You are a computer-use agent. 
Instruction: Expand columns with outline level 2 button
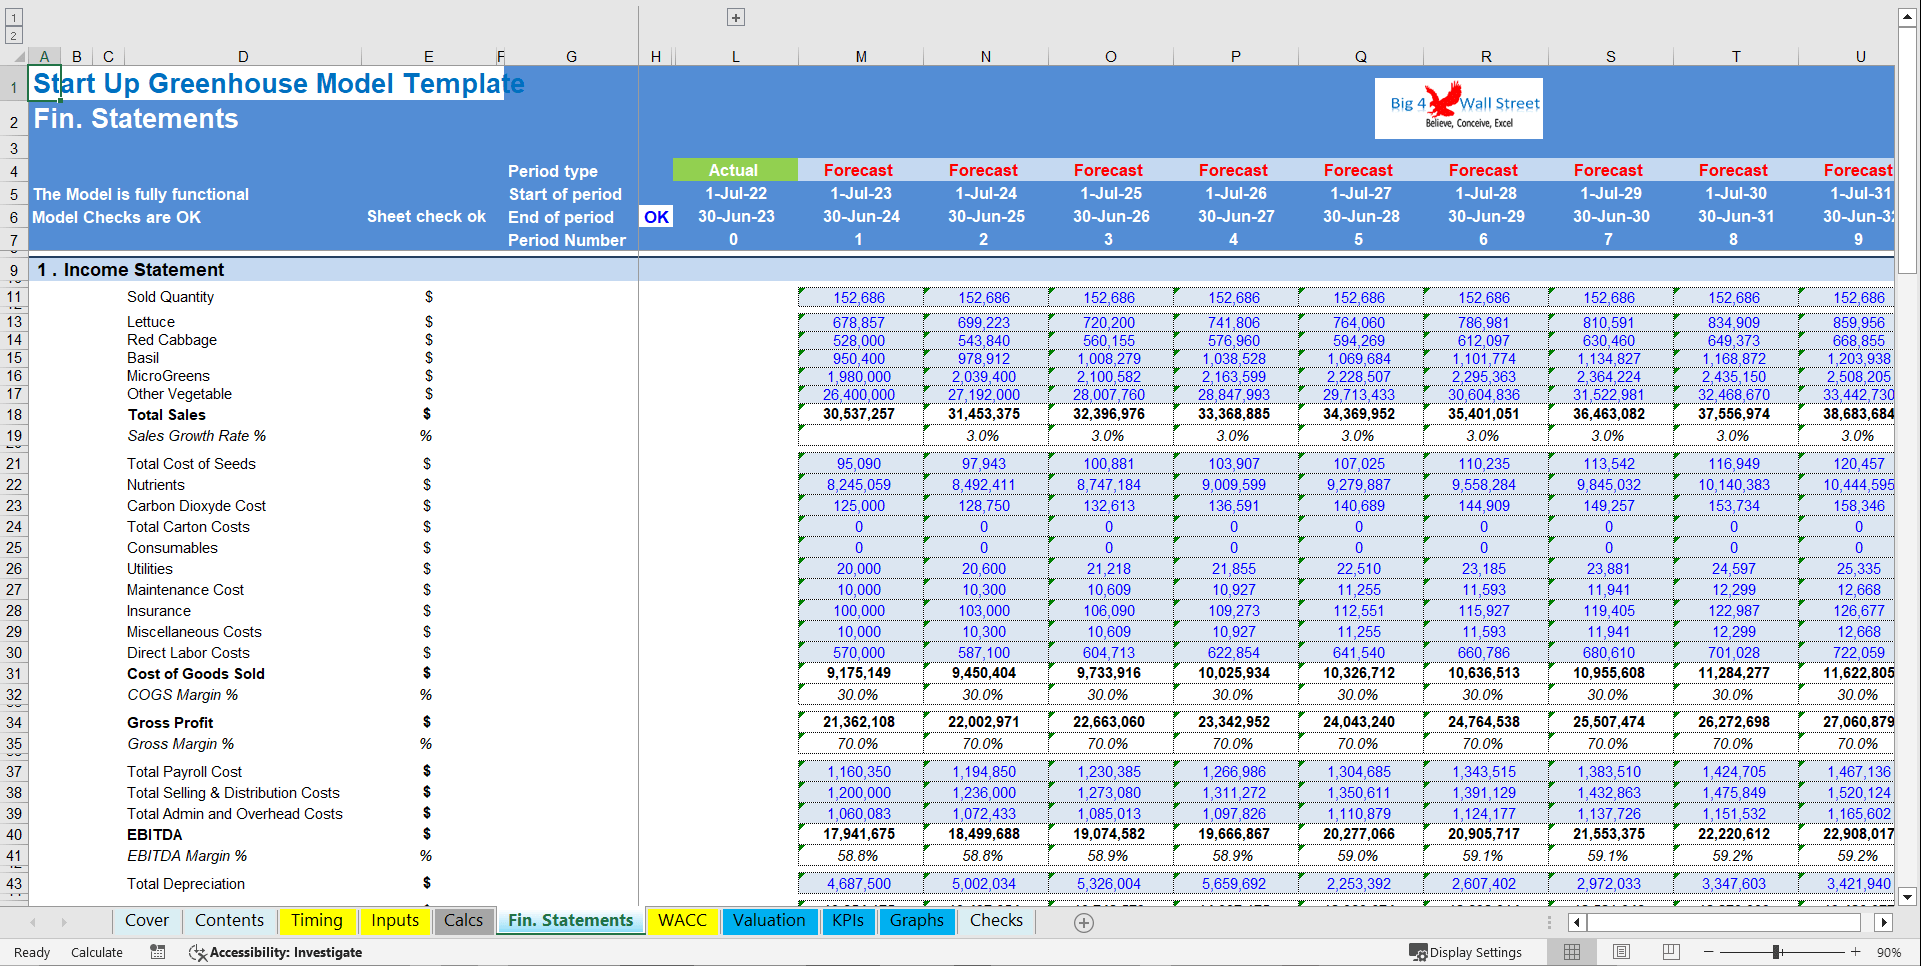click(12, 34)
